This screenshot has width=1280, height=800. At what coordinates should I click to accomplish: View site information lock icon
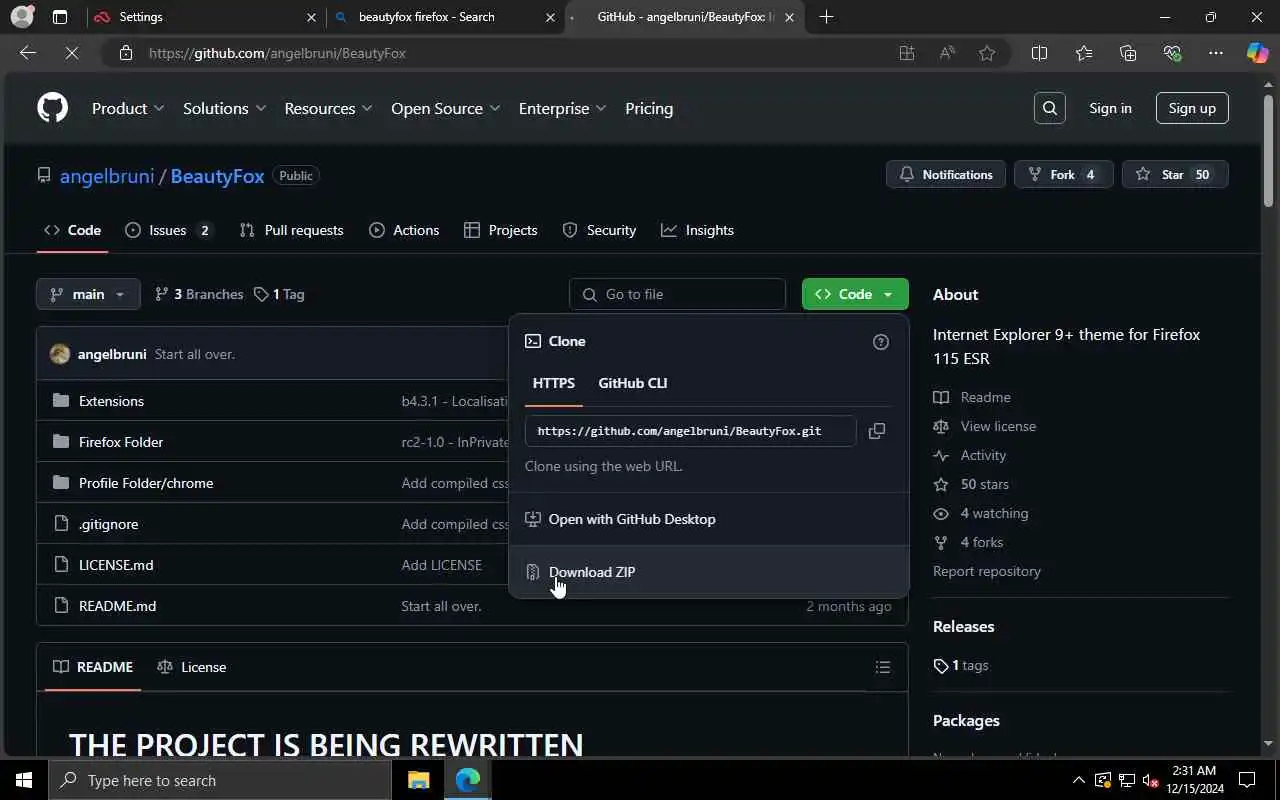coord(126,53)
